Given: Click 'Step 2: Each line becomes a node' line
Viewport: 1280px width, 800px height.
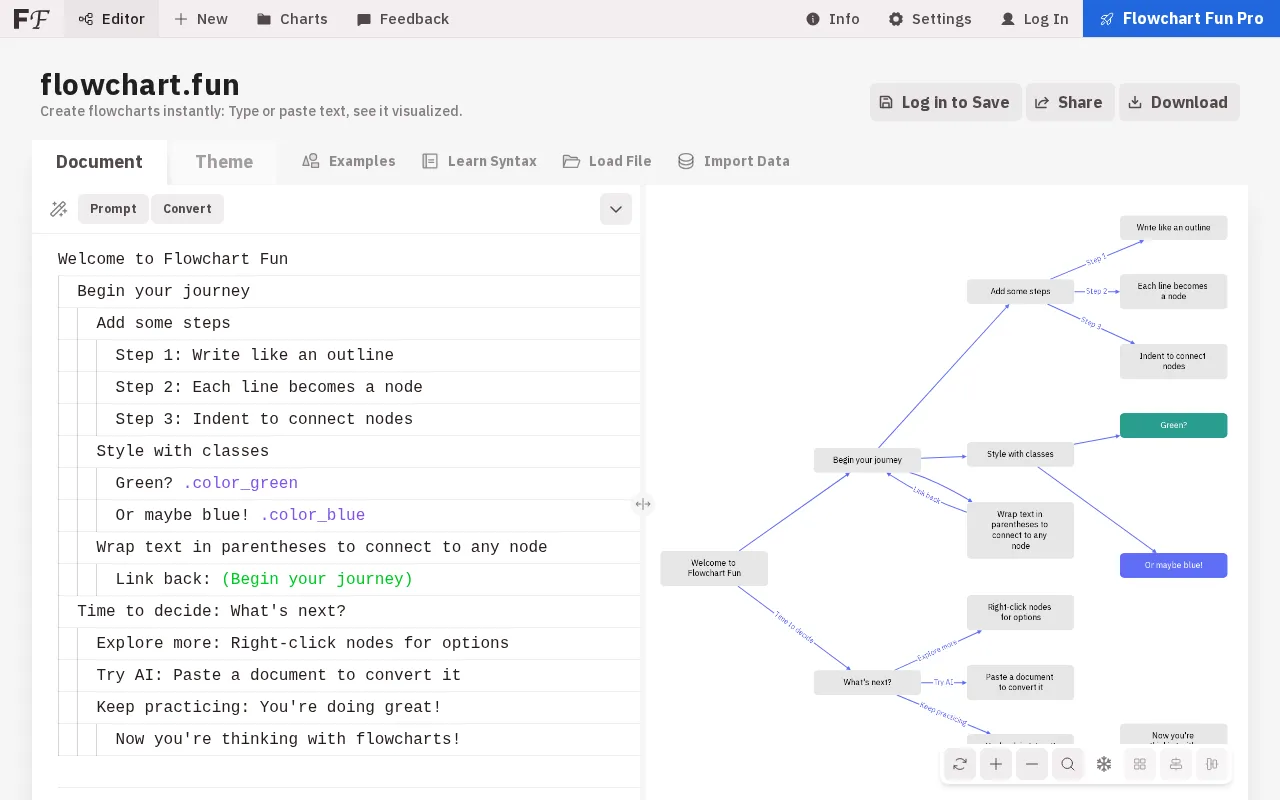Looking at the screenshot, I should click(269, 387).
